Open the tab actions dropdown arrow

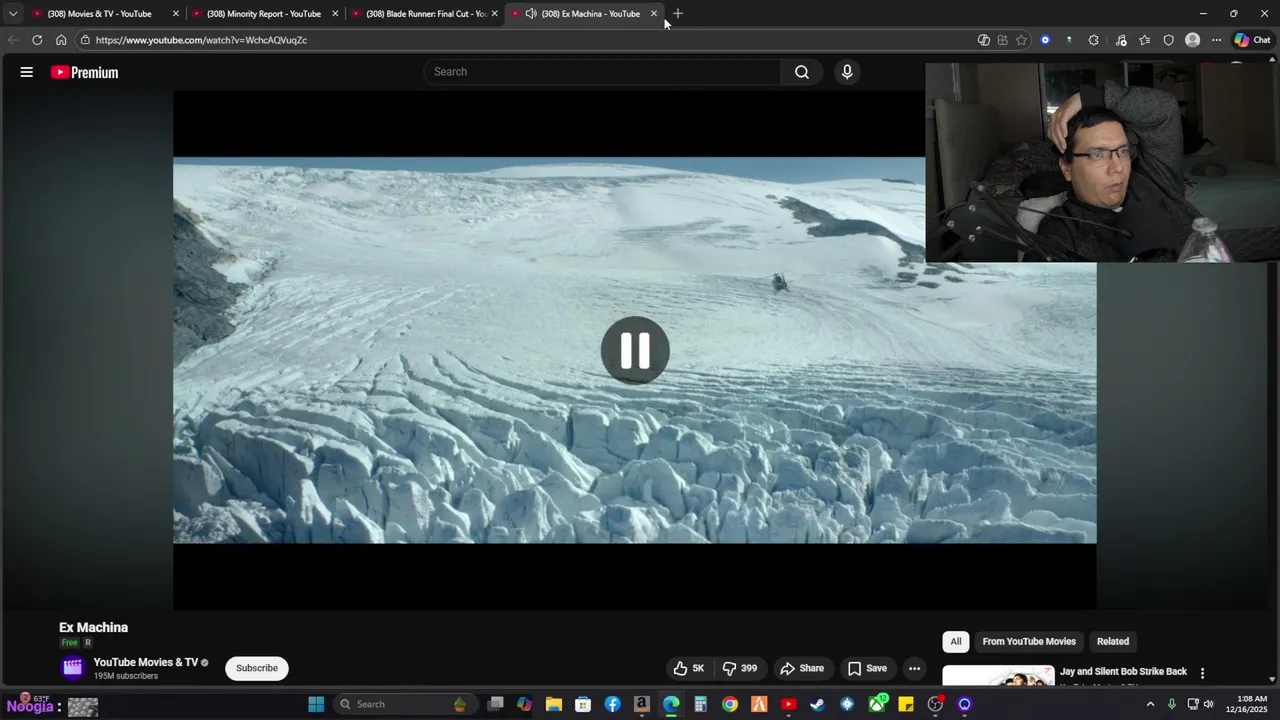pyautogui.click(x=13, y=14)
